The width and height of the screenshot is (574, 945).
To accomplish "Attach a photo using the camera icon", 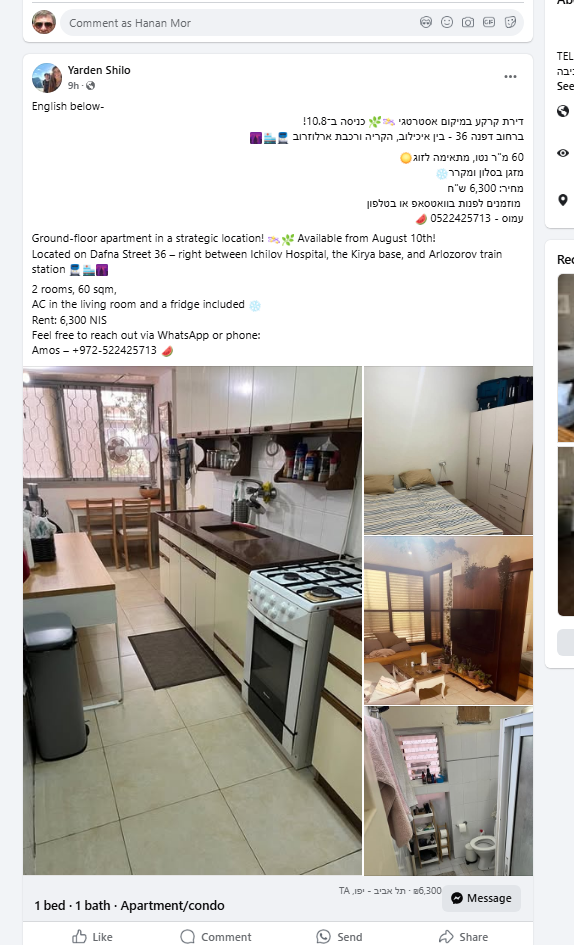I will click(468, 23).
